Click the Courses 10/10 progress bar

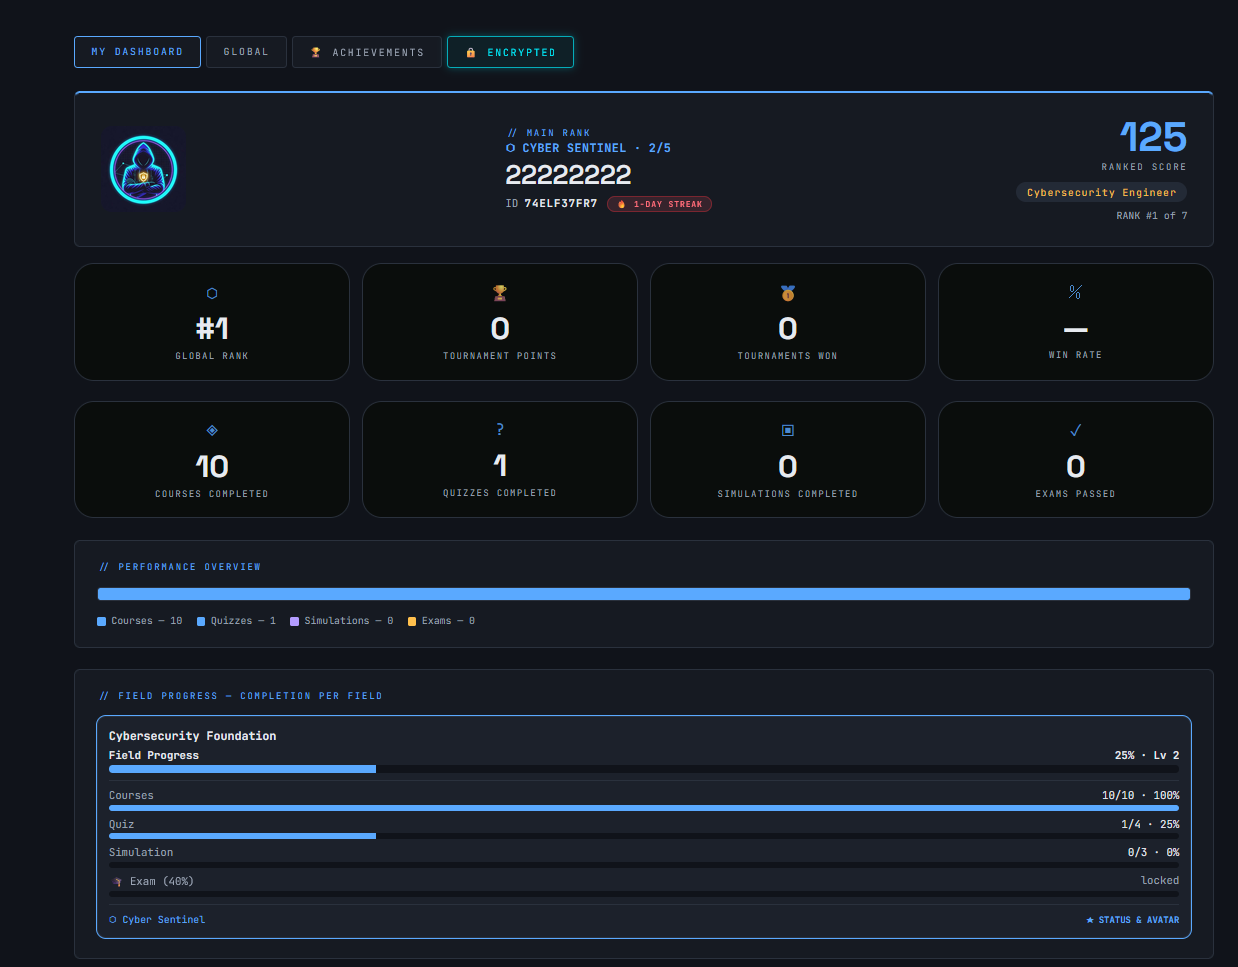click(644, 808)
